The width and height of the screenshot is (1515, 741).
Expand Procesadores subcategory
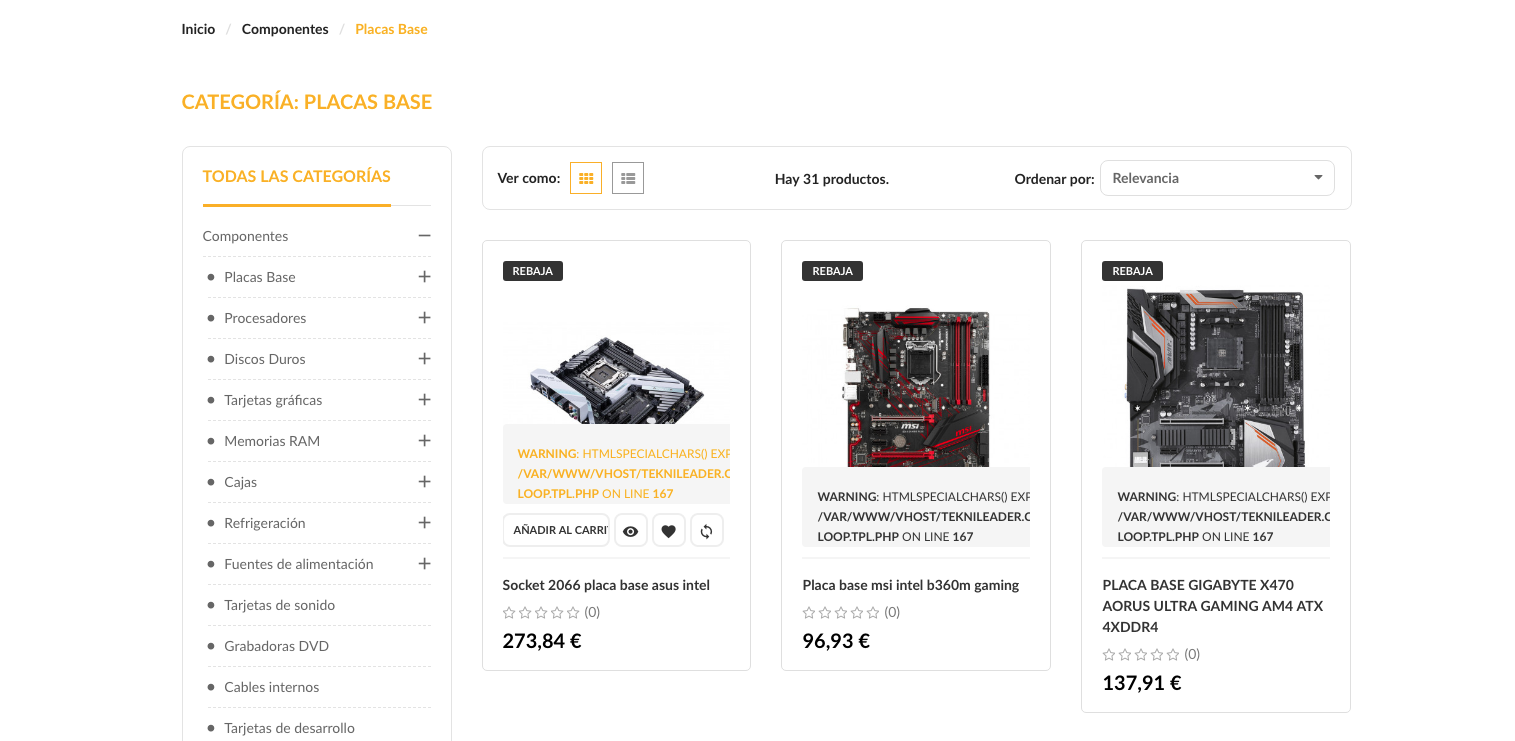pos(424,318)
